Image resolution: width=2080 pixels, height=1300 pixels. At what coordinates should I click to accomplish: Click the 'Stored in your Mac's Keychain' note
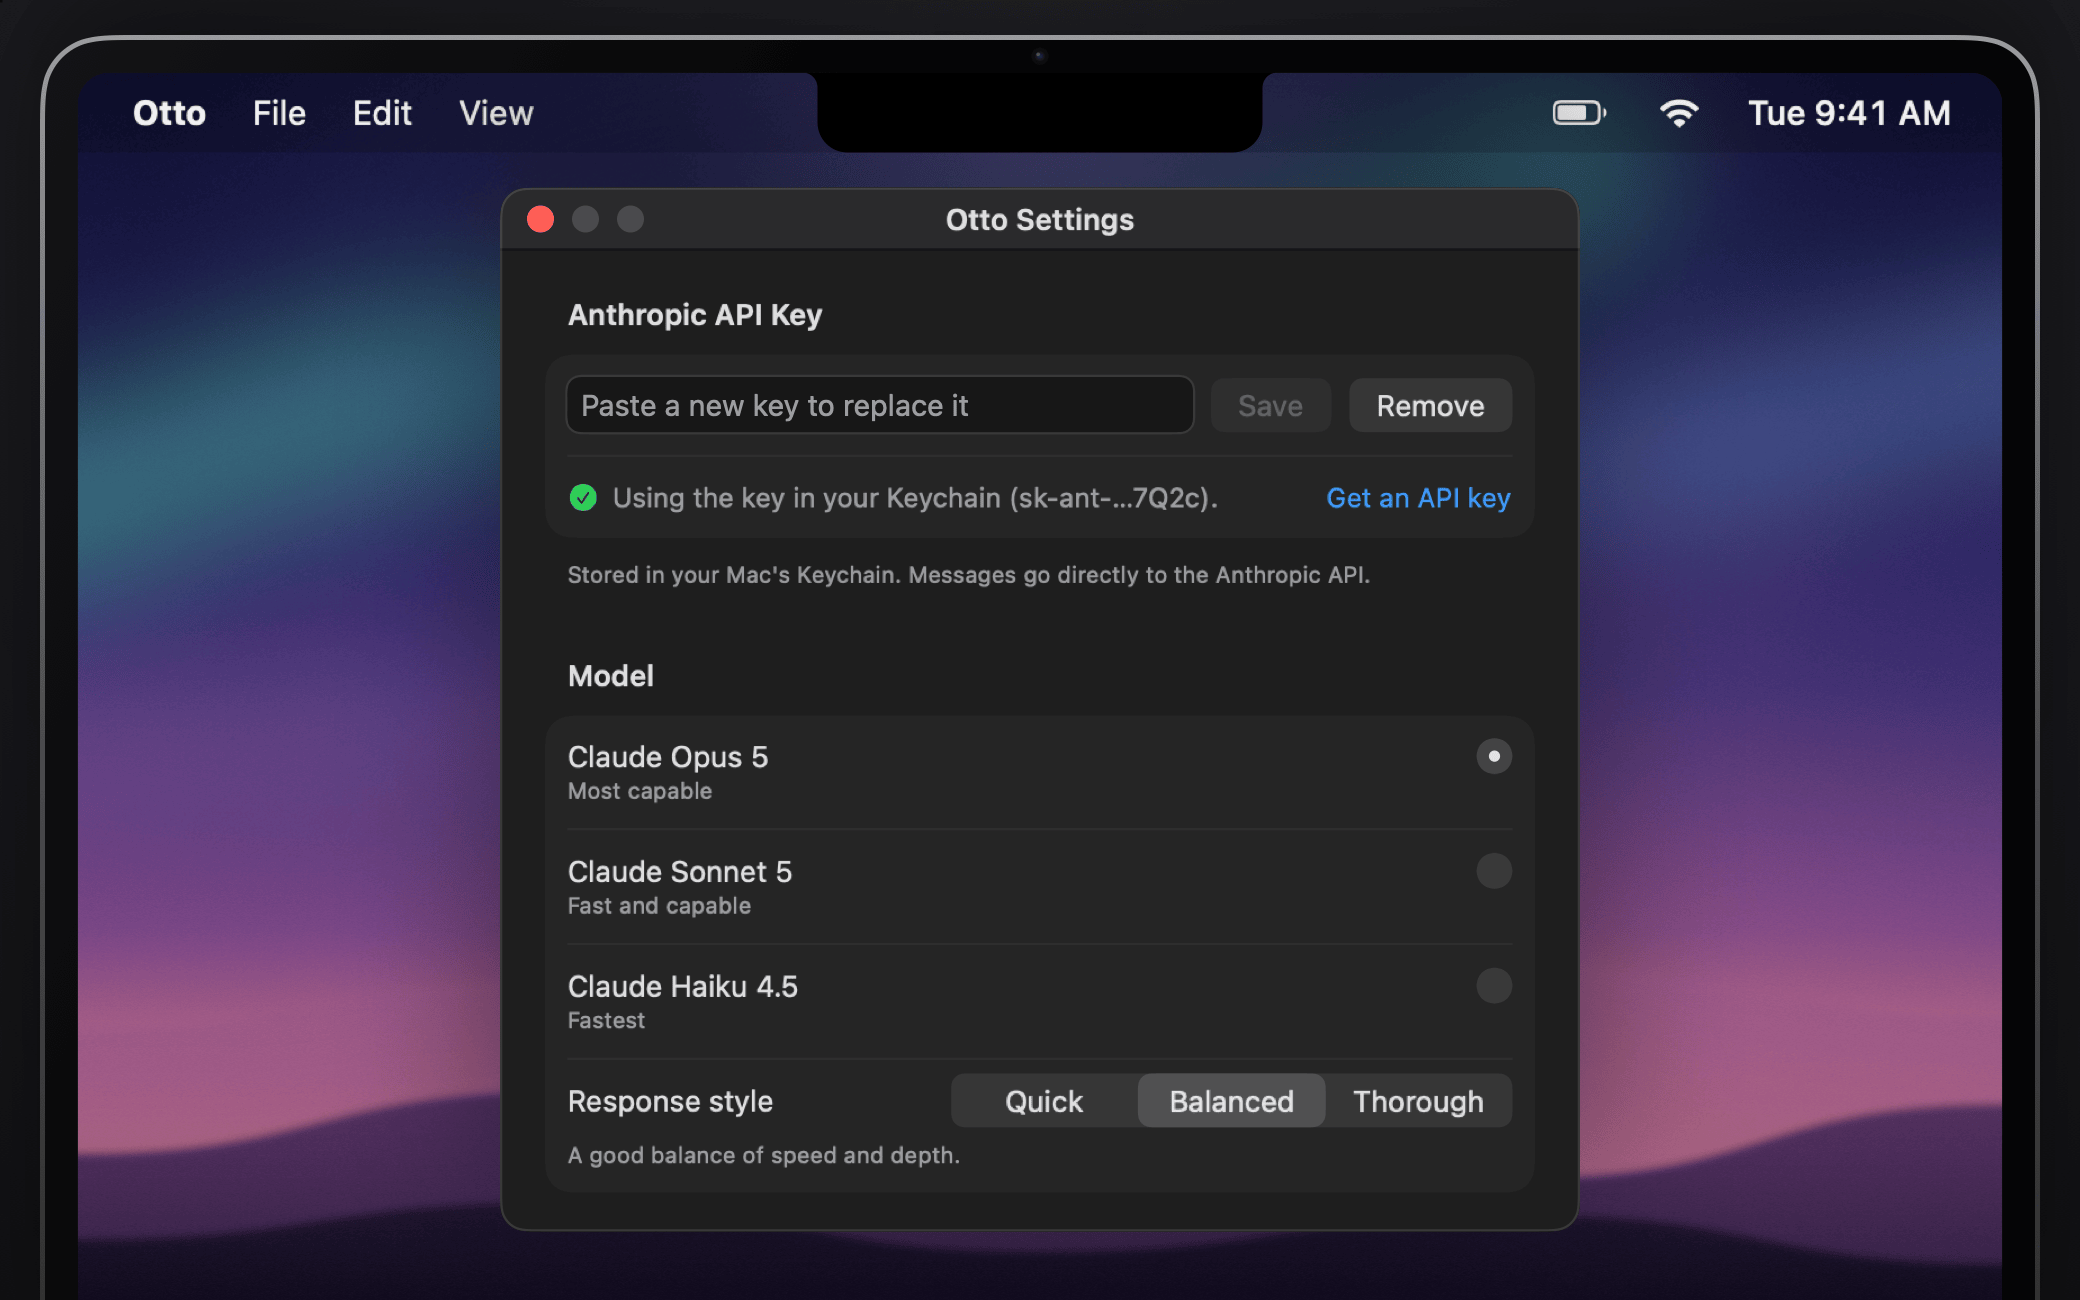[x=969, y=575]
